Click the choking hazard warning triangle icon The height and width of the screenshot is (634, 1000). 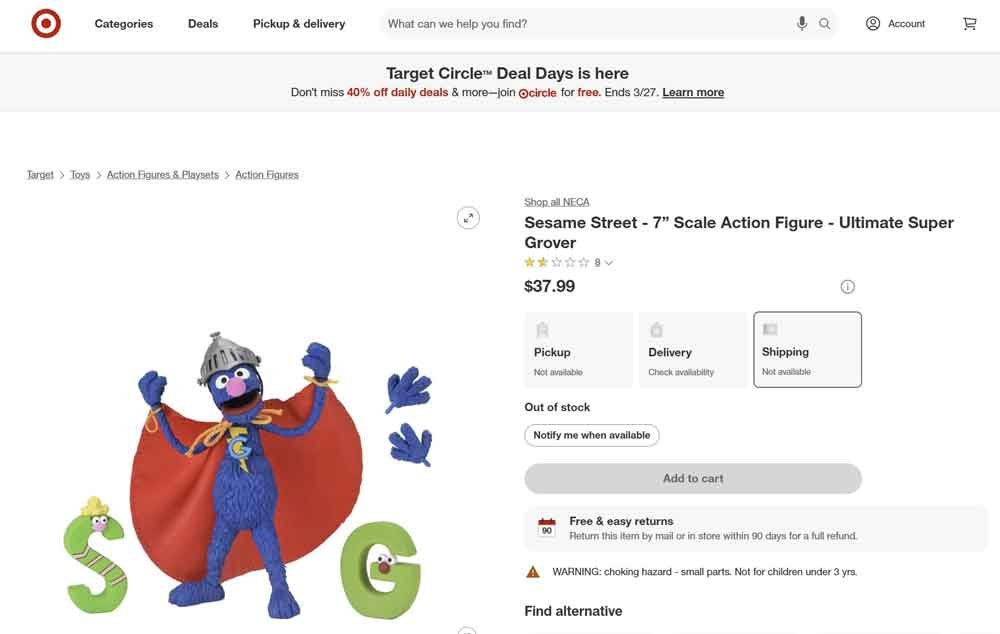pos(532,571)
